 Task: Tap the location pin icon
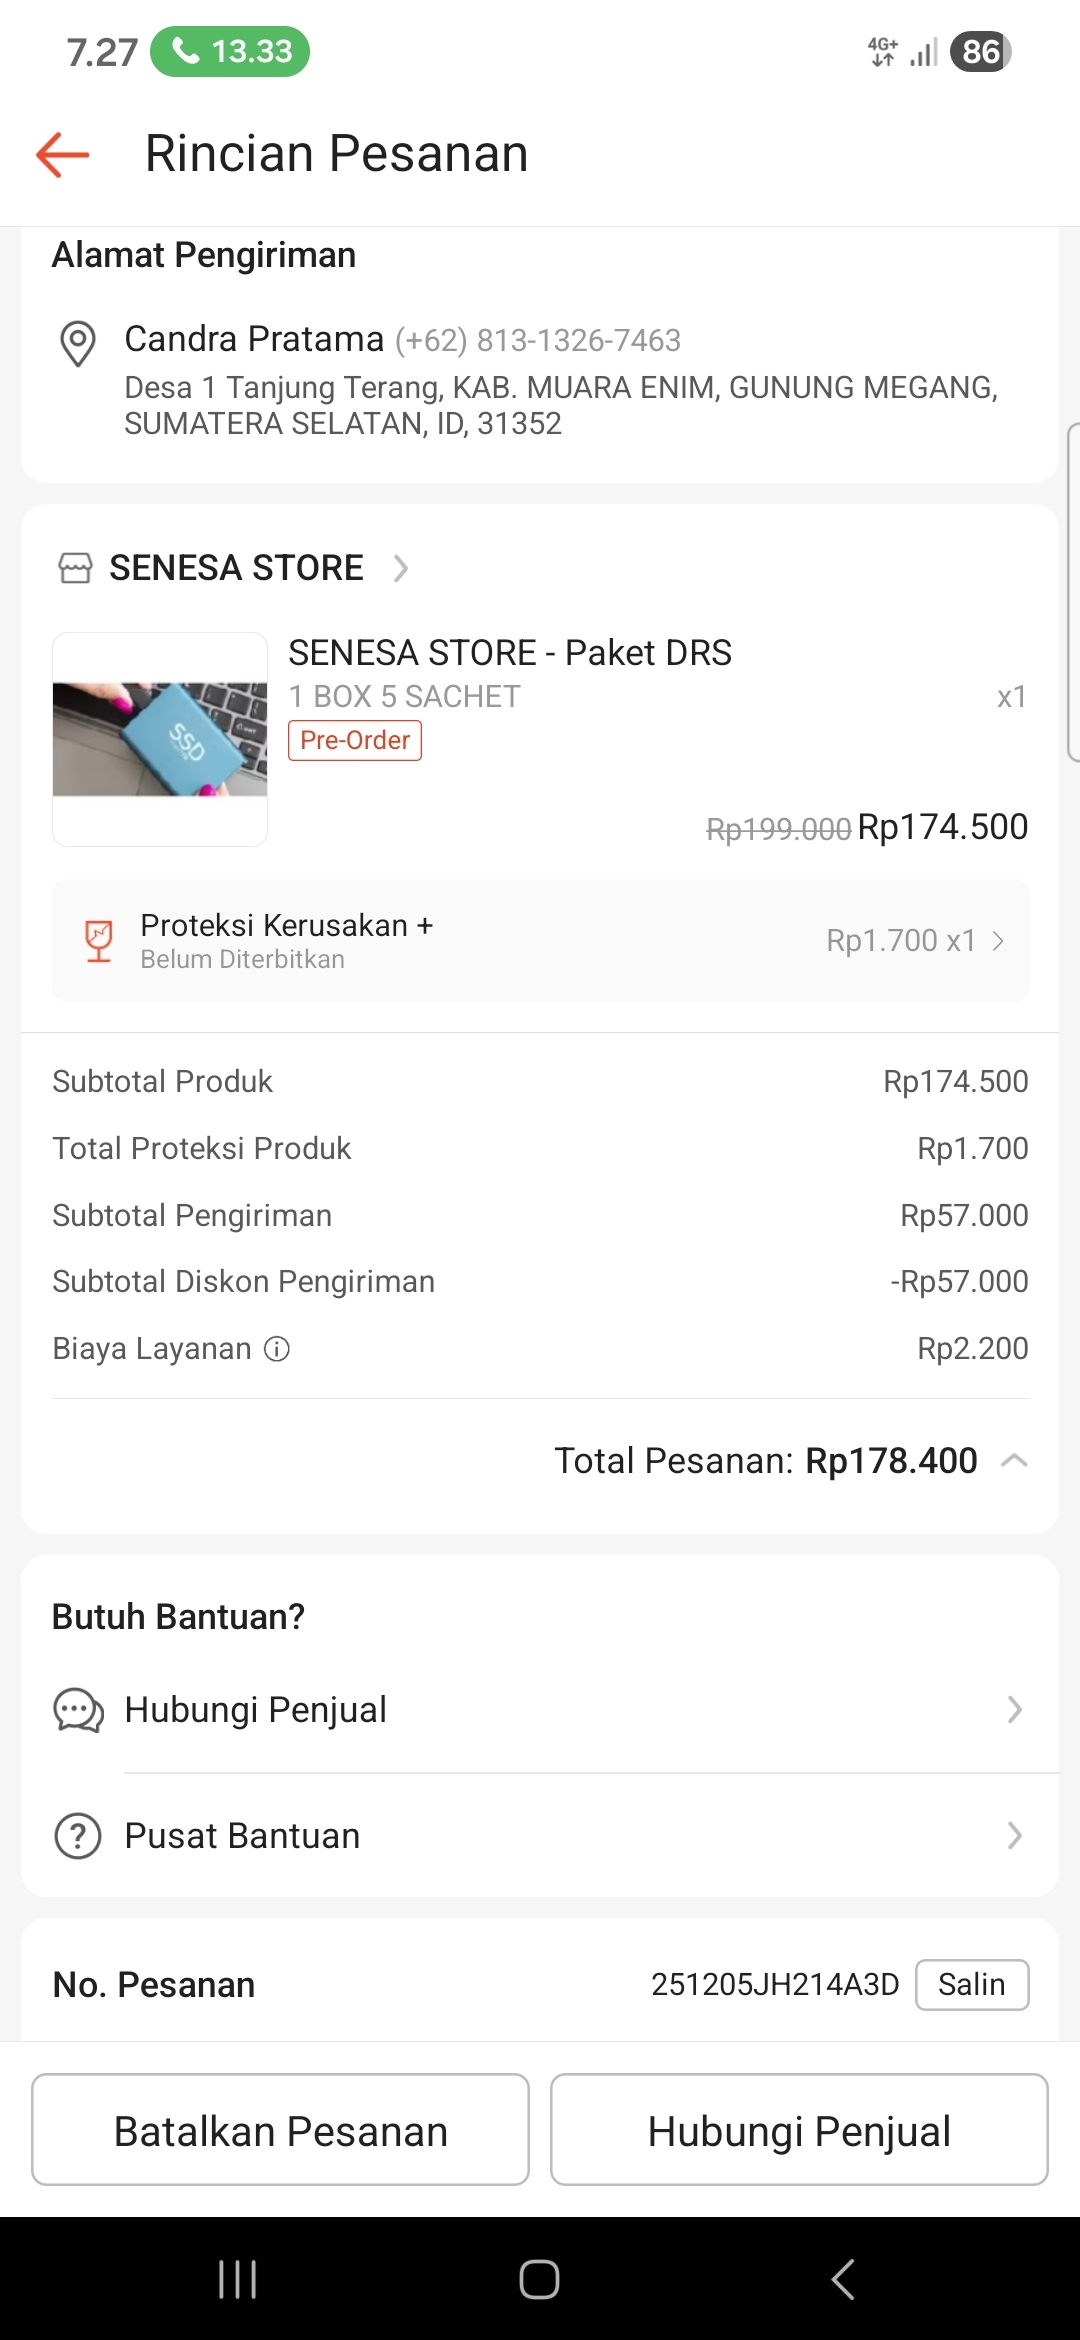pos(78,343)
